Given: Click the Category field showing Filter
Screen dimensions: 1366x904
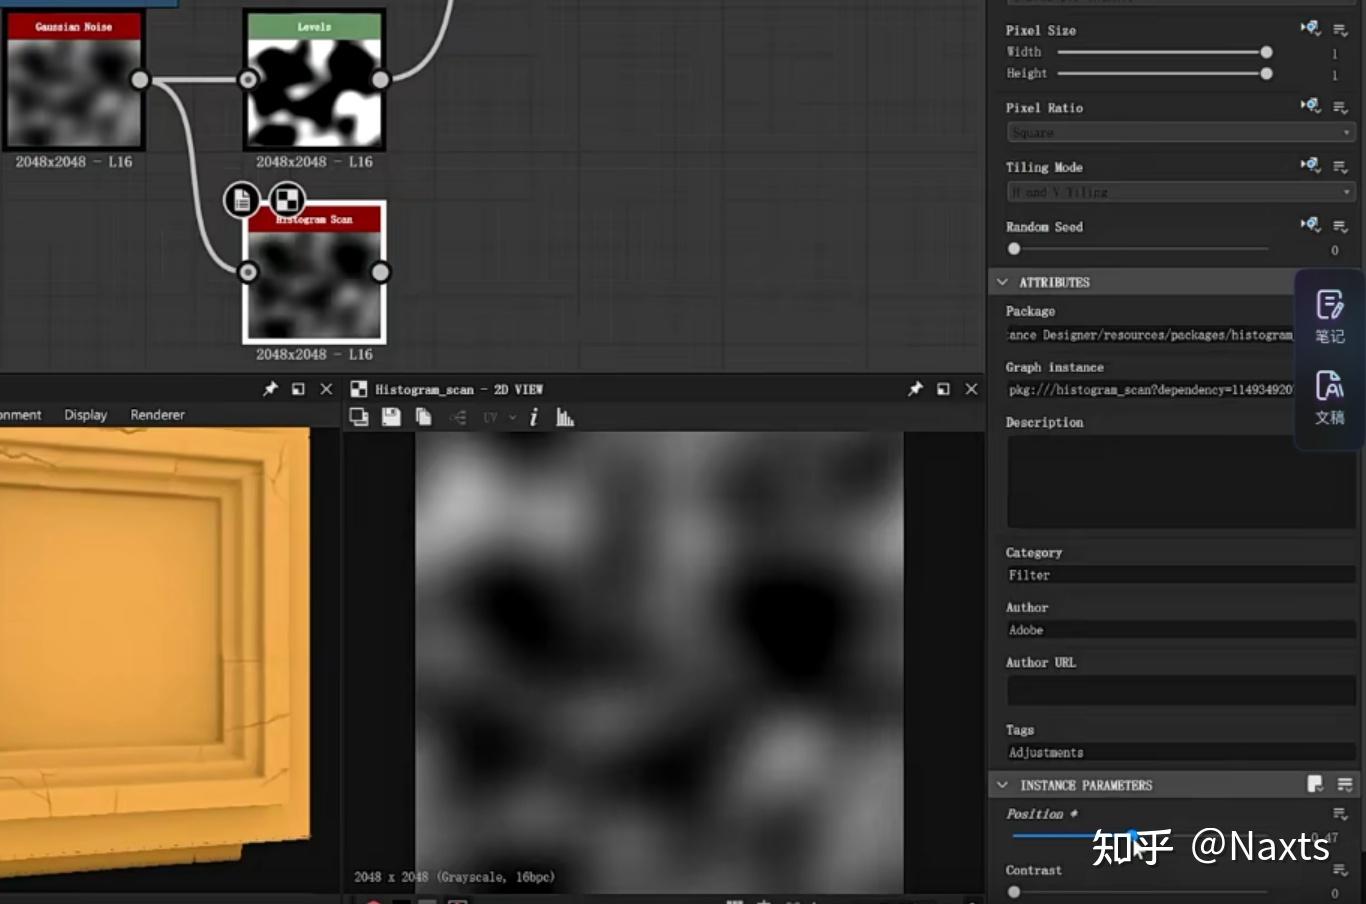Looking at the screenshot, I should pyautogui.click(x=1181, y=575).
